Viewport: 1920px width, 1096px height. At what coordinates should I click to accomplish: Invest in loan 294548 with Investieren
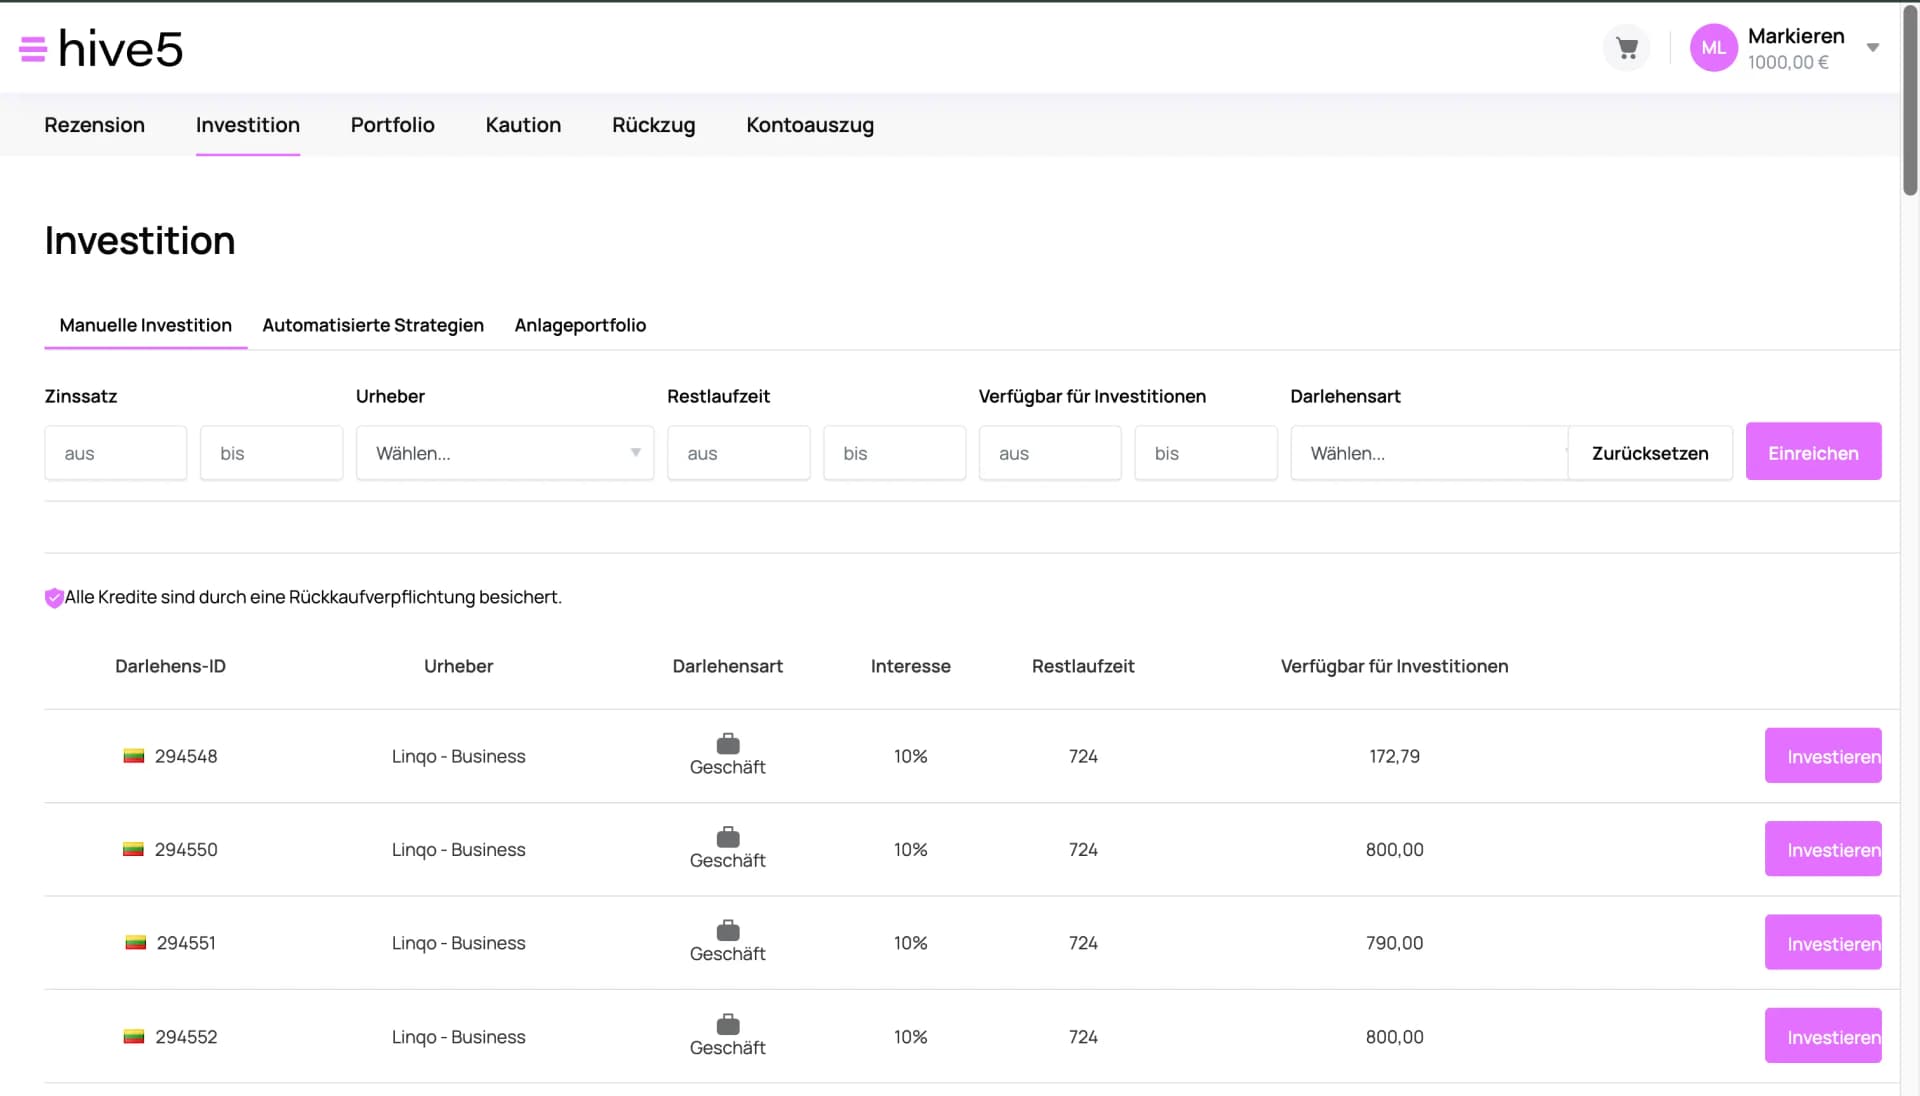[x=1823, y=756]
